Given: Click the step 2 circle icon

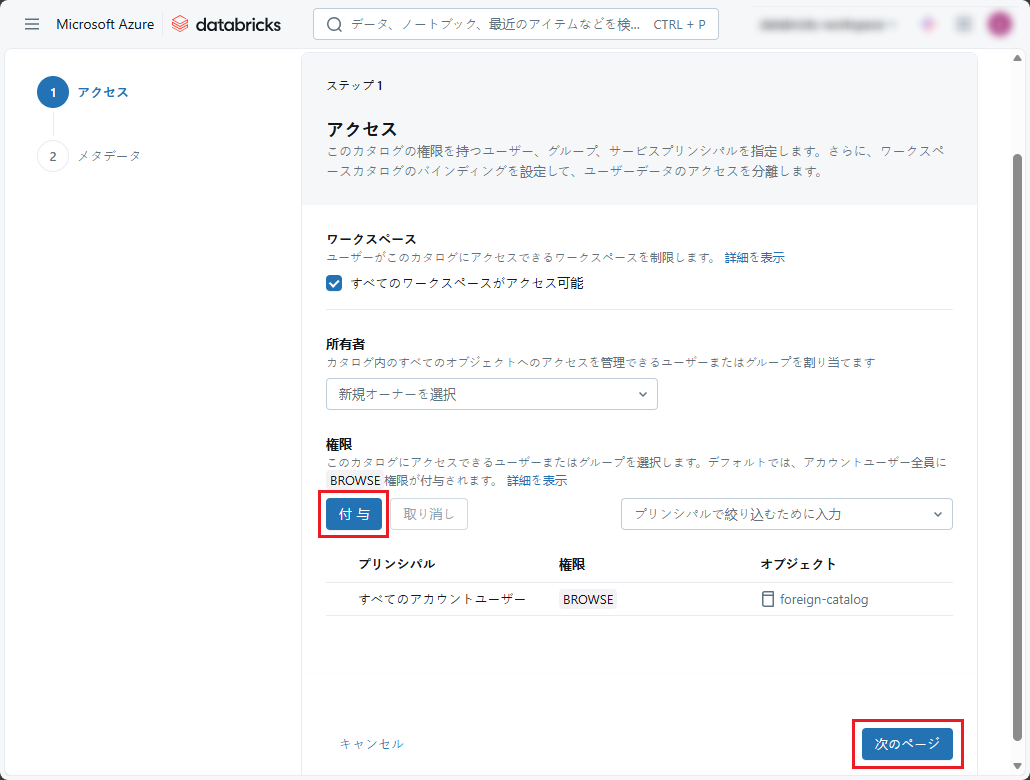Looking at the screenshot, I should pyautogui.click(x=53, y=156).
